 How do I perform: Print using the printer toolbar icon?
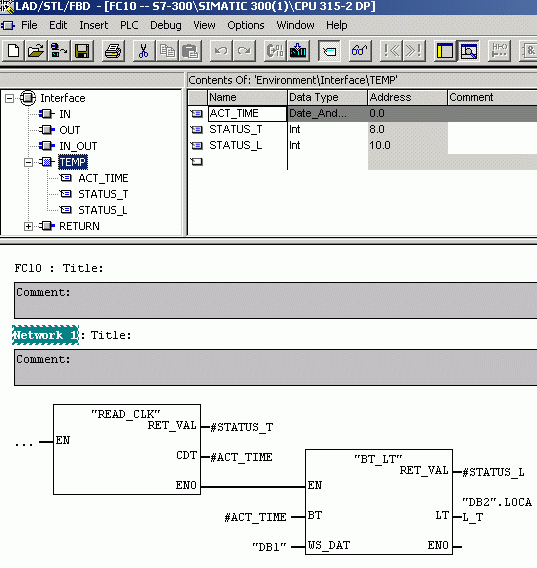click(x=113, y=51)
